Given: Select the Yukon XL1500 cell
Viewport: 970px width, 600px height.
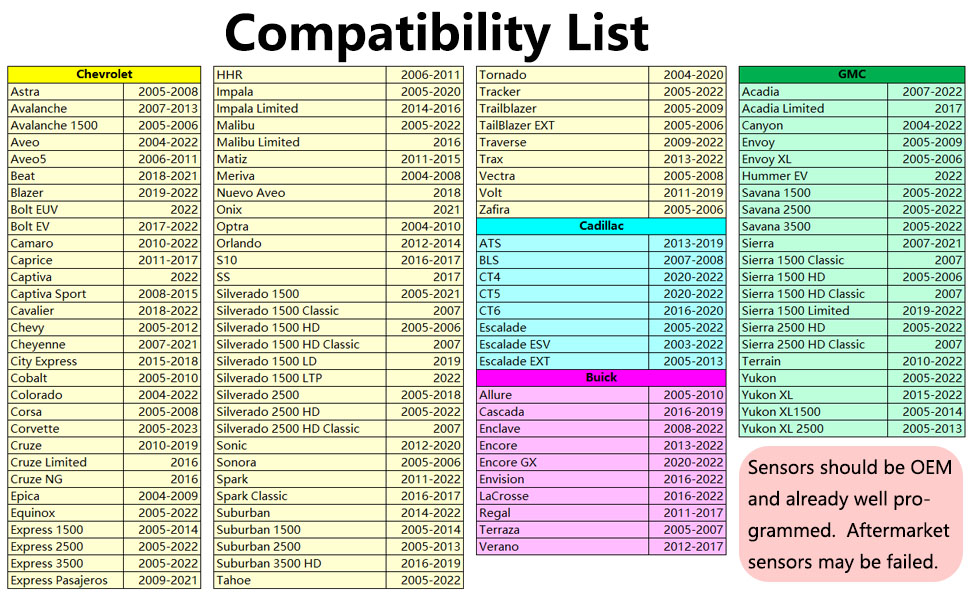Looking at the screenshot, I should 813,412.
